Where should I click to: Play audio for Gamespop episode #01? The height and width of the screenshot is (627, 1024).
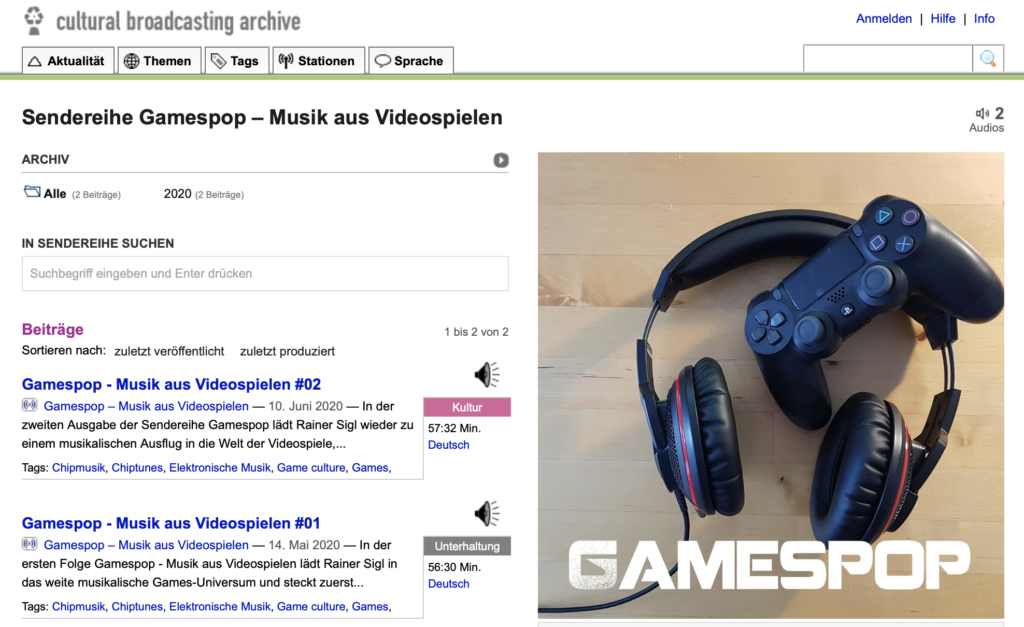(487, 514)
